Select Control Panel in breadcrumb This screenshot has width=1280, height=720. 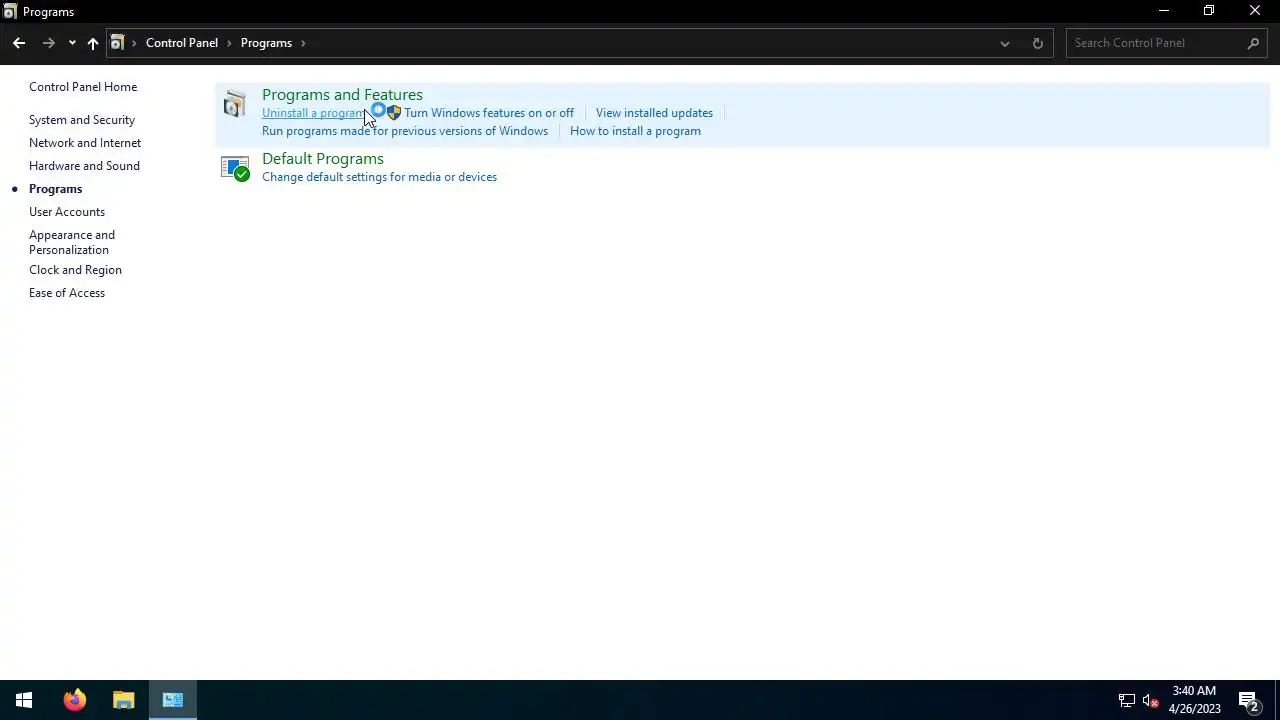[182, 43]
